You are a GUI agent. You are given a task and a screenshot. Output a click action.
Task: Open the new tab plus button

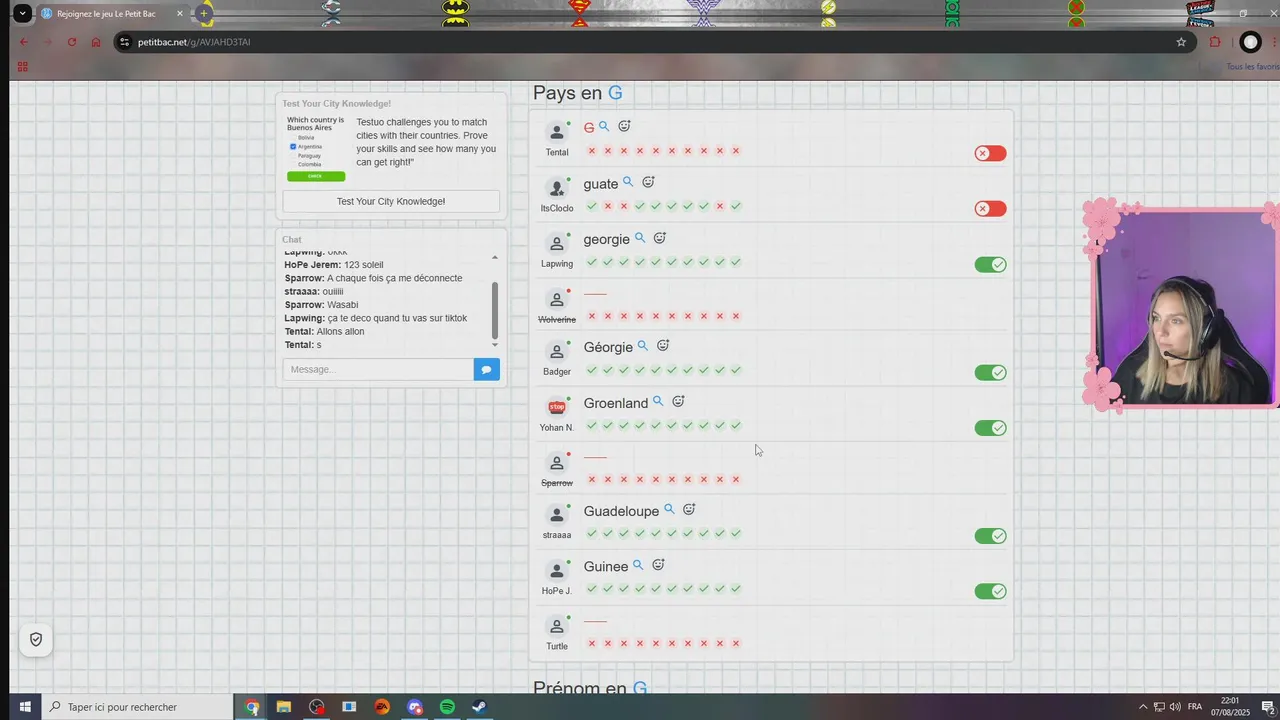pos(204,14)
